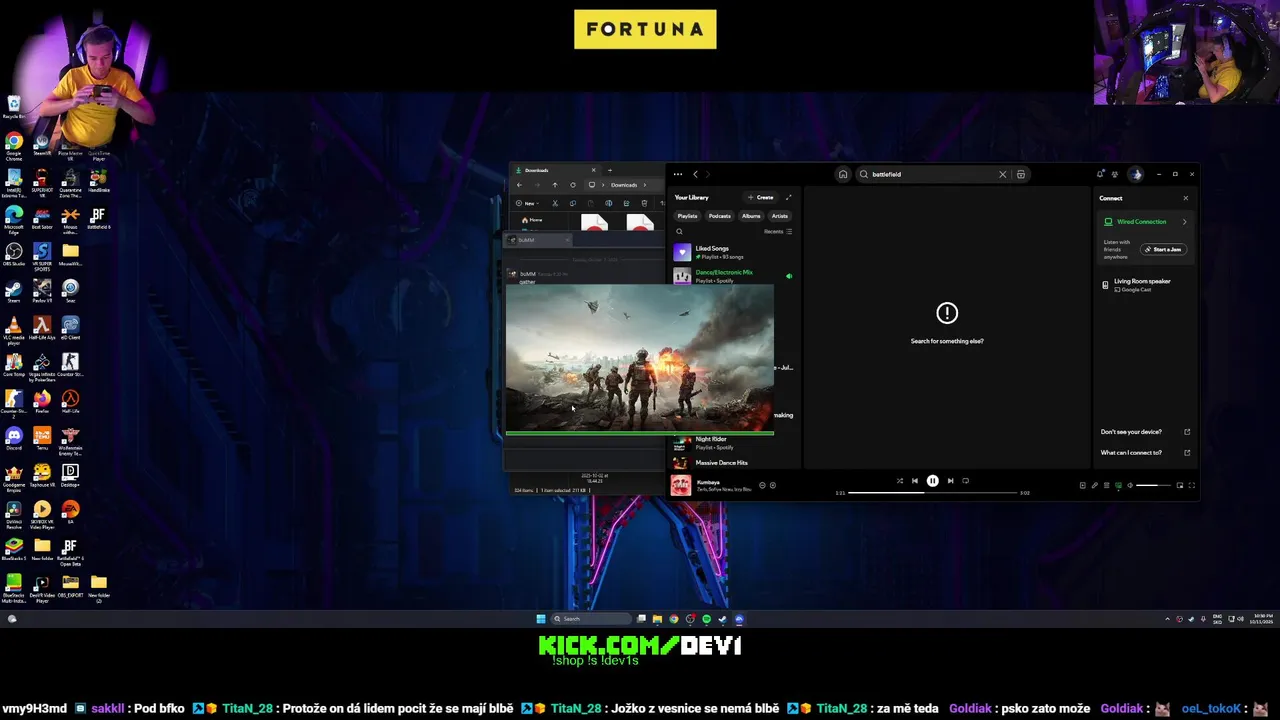
Task: Toggle shuffle in Spotify player
Action: click(x=899, y=481)
